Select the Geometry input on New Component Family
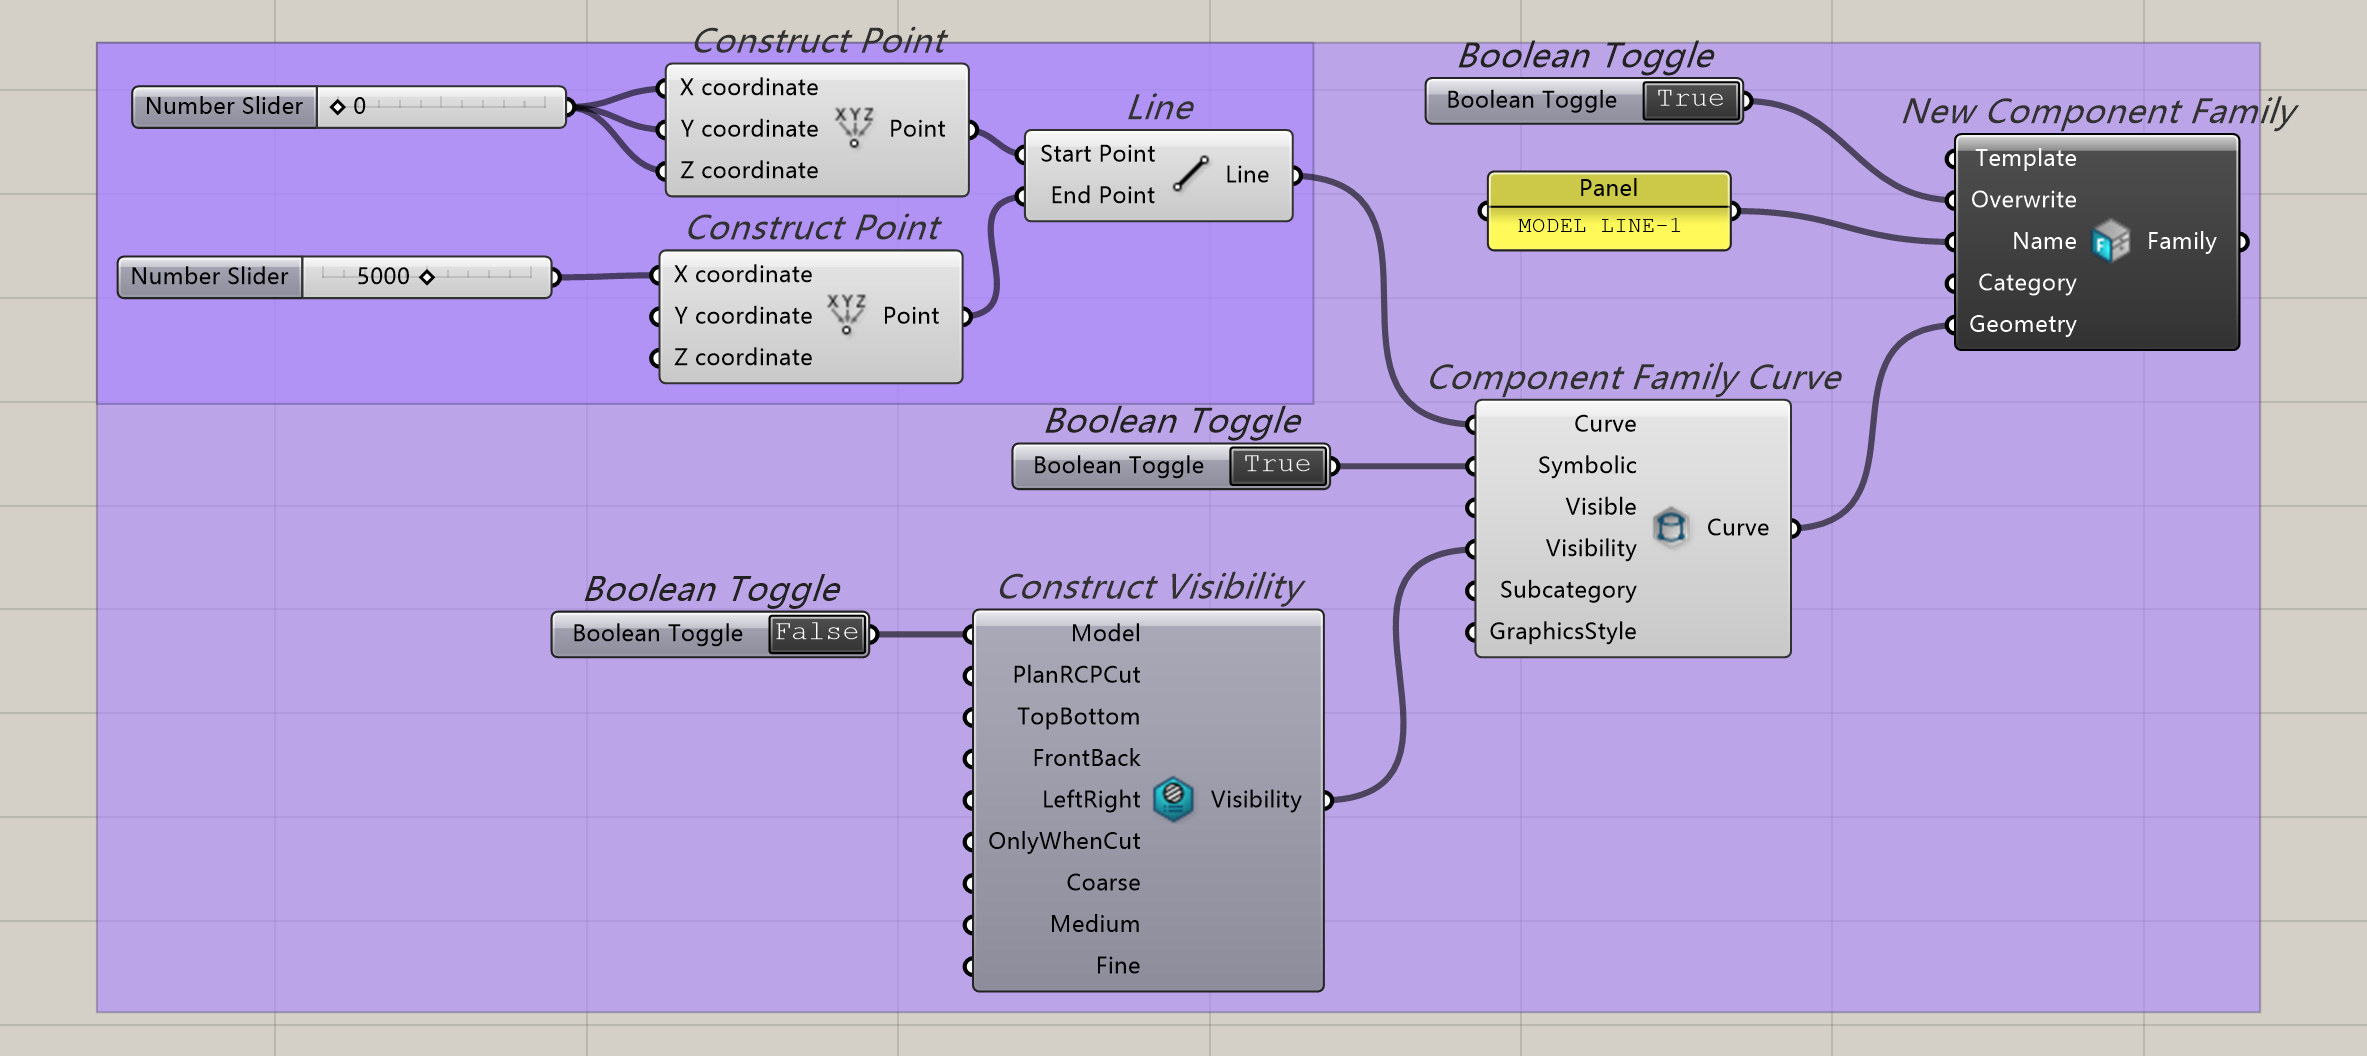This screenshot has width=2367, height=1056. [x=2022, y=324]
